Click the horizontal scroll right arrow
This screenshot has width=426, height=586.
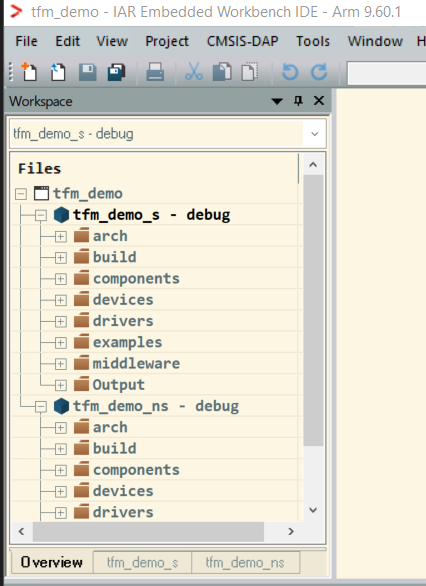(x=291, y=531)
